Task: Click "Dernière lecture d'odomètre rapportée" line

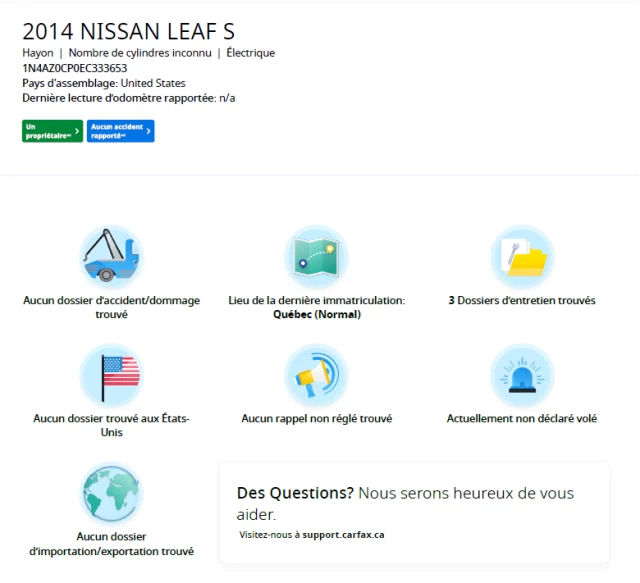Action: click(x=129, y=98)
